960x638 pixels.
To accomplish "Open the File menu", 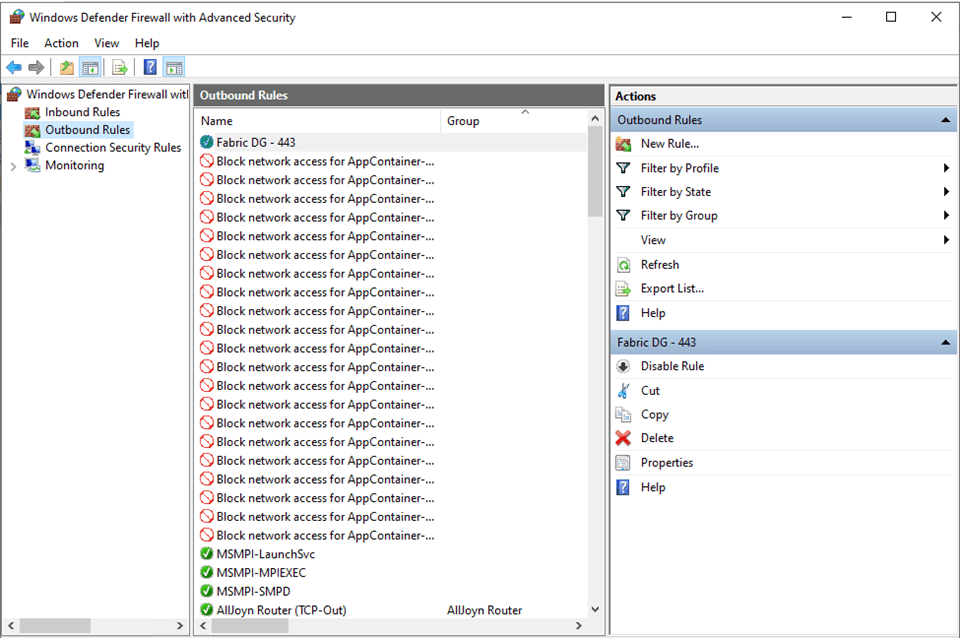I will (20, 43).
